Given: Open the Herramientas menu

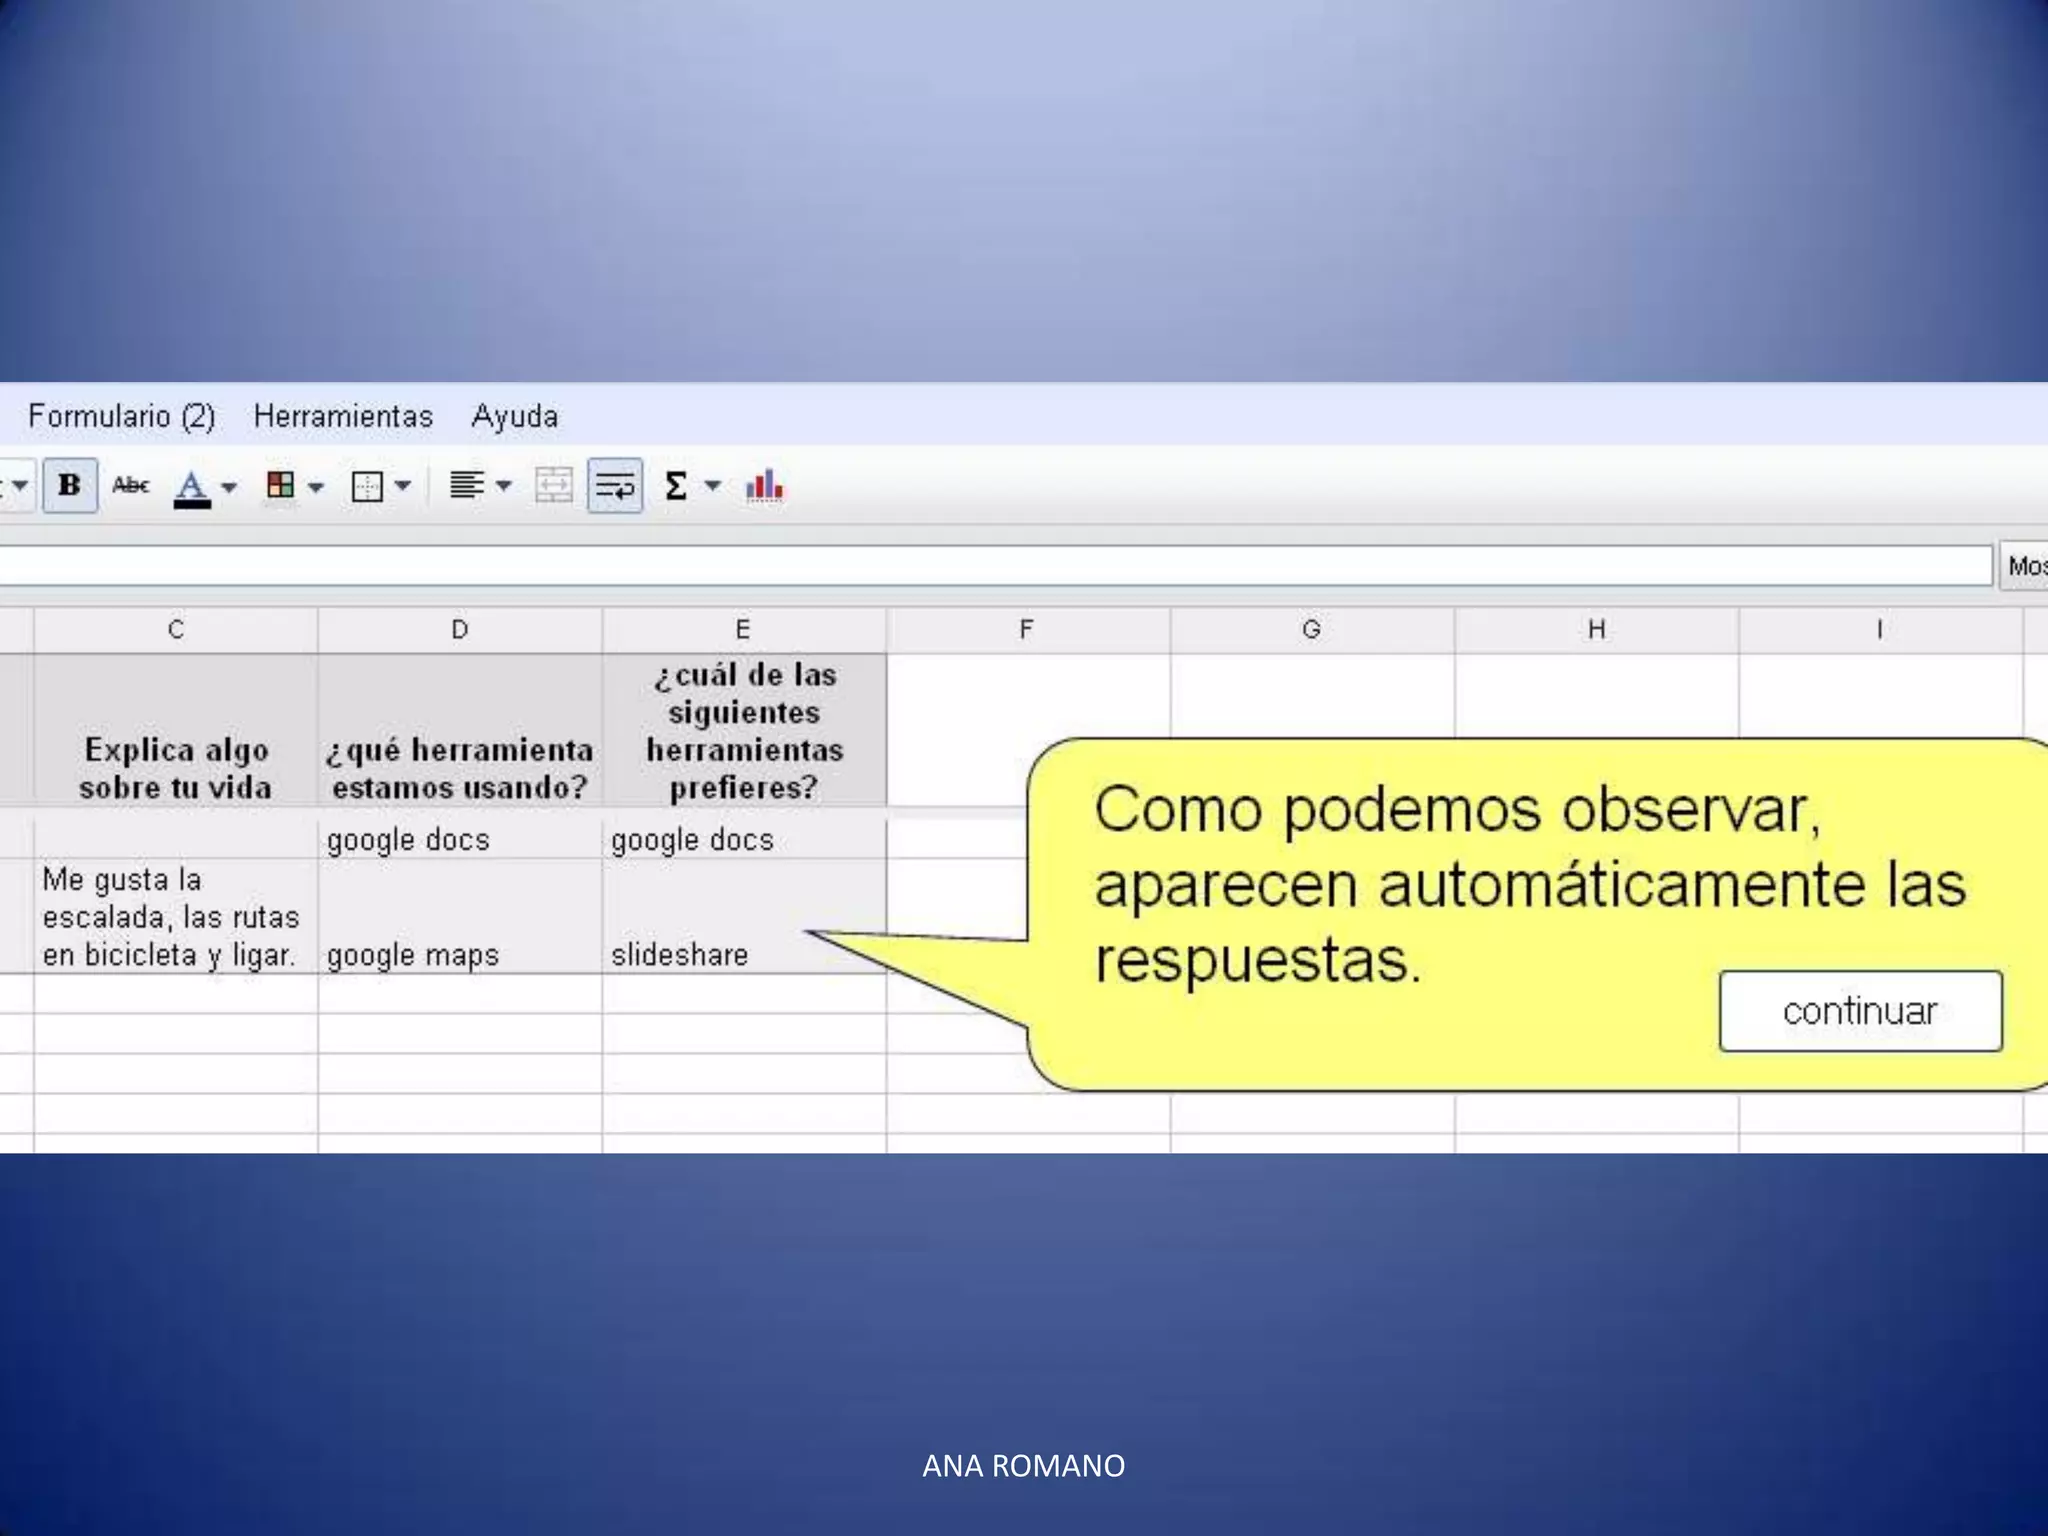Looking at the screenshot, I should (343, 416).
